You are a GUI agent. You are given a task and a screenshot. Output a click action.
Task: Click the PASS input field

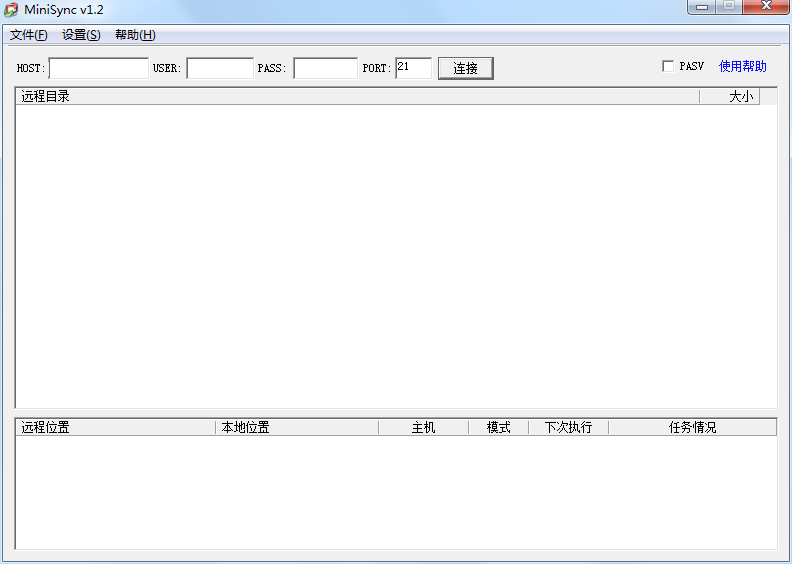click(325, 68)
